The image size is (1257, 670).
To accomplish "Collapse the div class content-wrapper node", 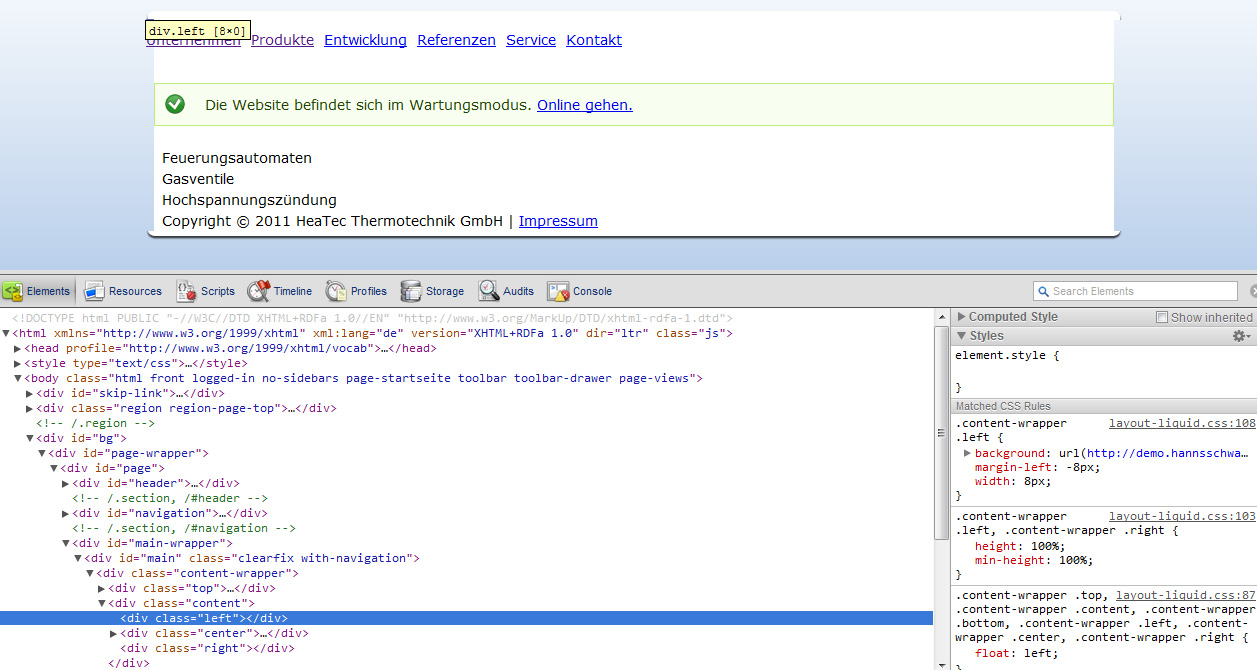I will (x=90, y=573).
